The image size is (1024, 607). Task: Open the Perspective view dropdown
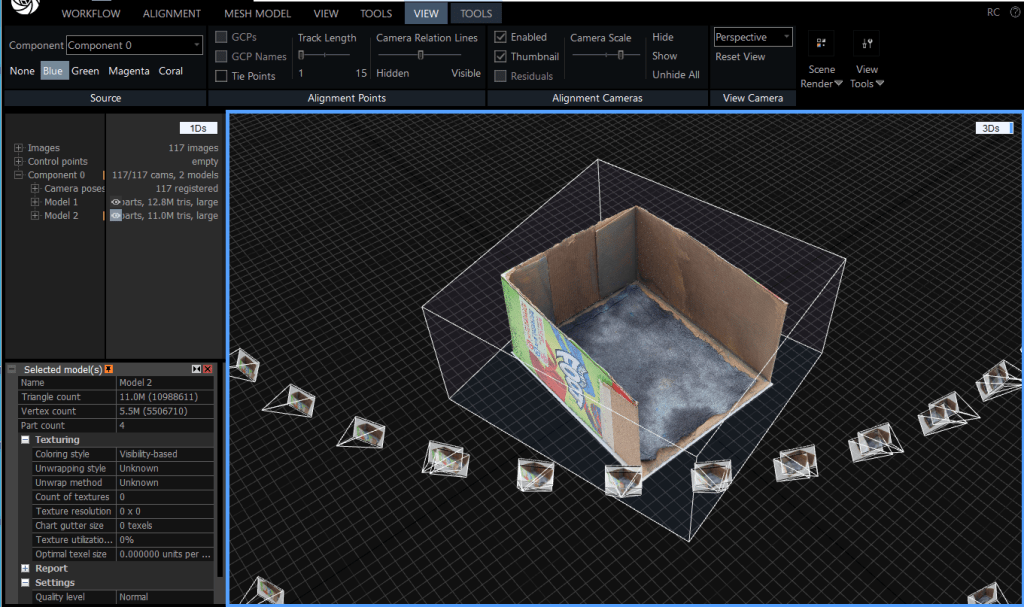(x=753, y=37)
